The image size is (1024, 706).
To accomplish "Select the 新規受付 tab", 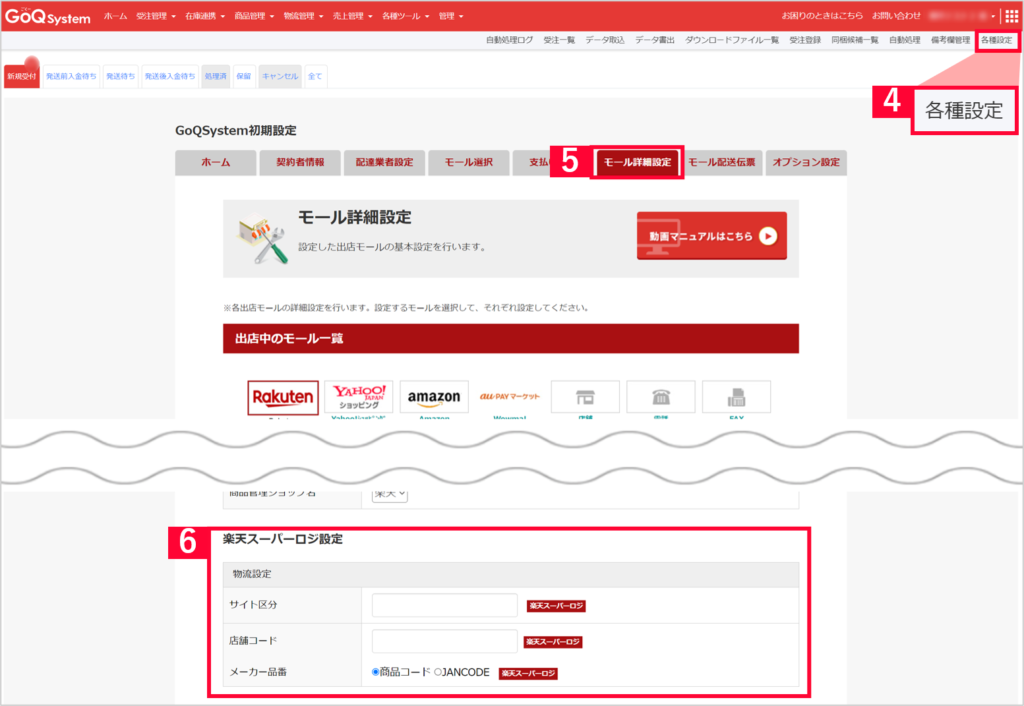I will pos(21,74).
